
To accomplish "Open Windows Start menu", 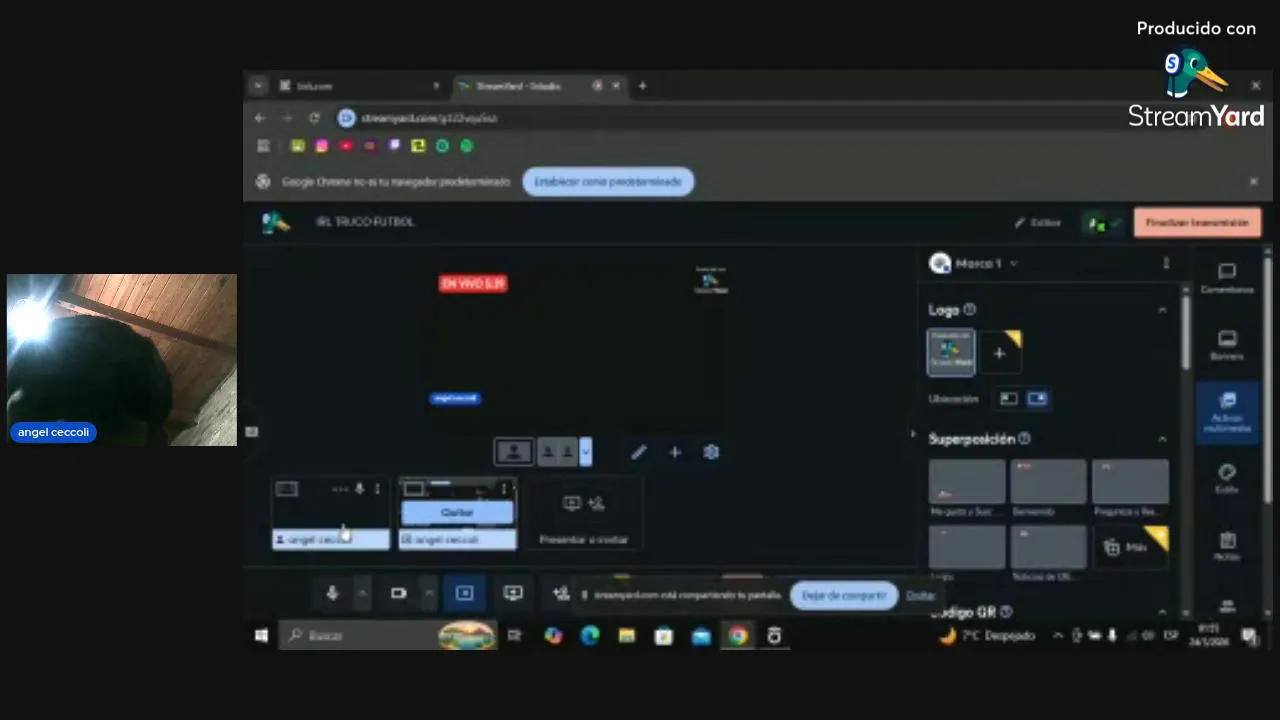I will point(261,636).
